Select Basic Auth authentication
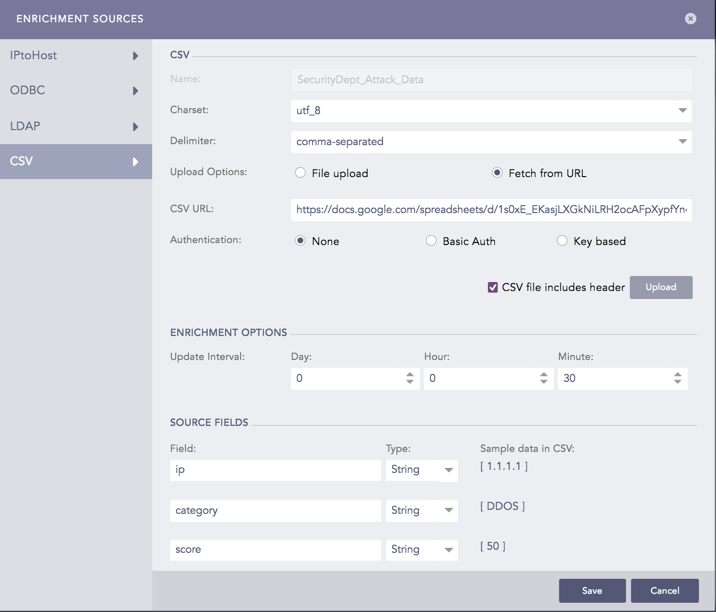Viewport: 716px width, 612px height. coord(431,240)
